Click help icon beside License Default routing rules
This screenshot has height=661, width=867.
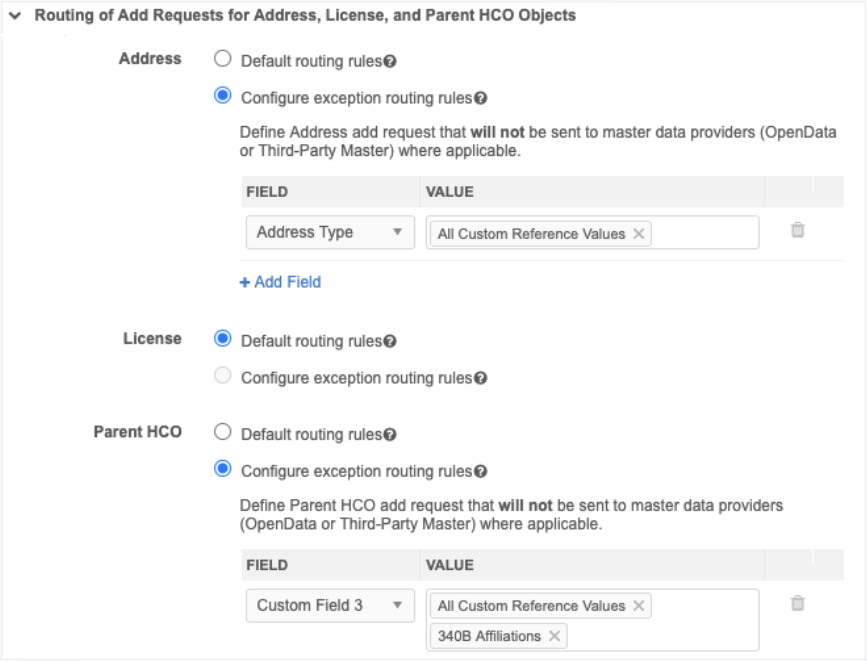click(390, 341)
